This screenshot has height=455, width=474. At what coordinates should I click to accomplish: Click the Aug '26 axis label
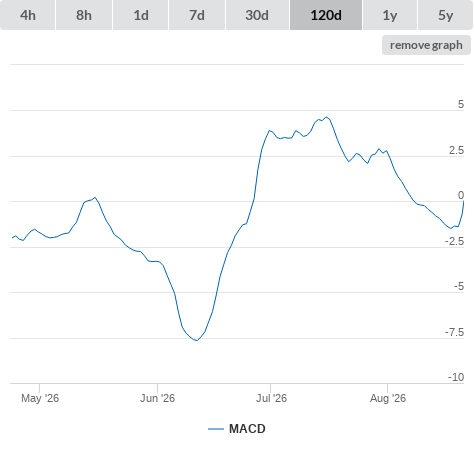[388, 398]
